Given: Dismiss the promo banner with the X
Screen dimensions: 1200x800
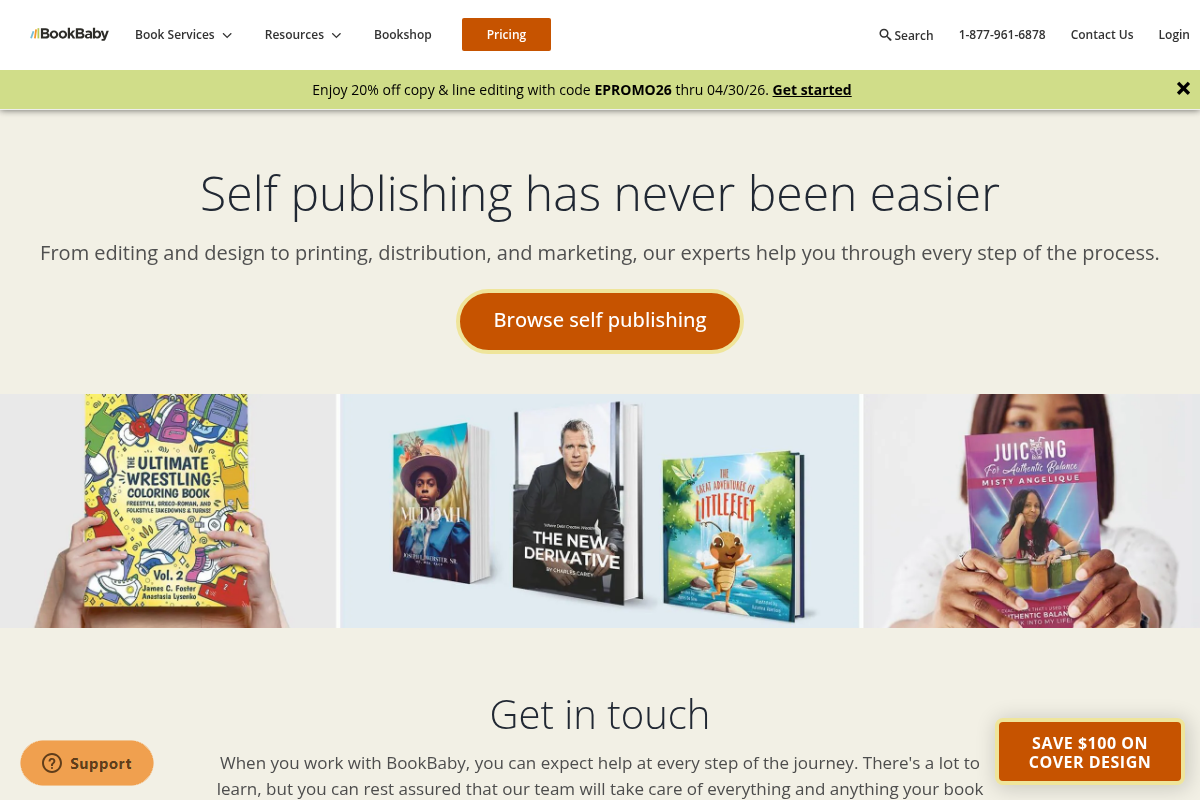Looking at the screenshot, I should click(1183, 89).
